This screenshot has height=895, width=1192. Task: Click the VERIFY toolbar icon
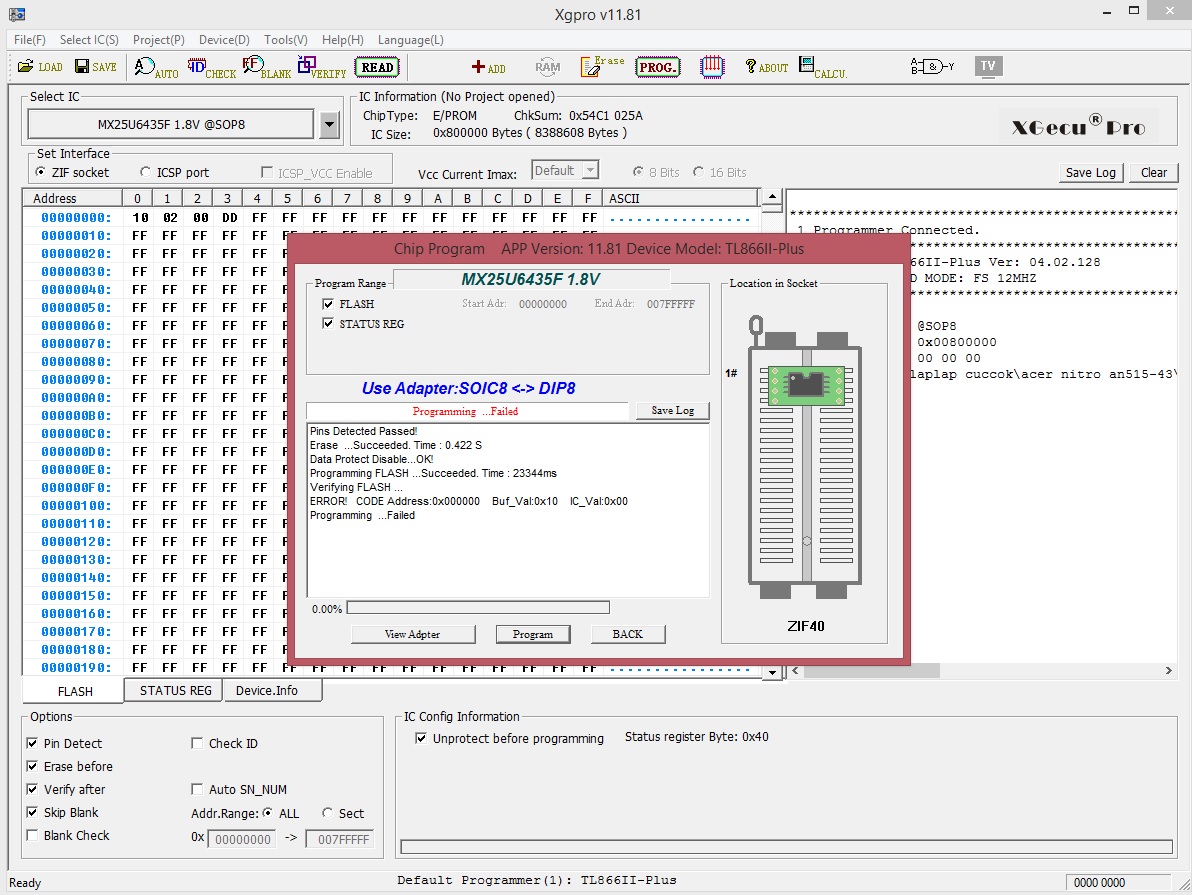tap(322, 68)
